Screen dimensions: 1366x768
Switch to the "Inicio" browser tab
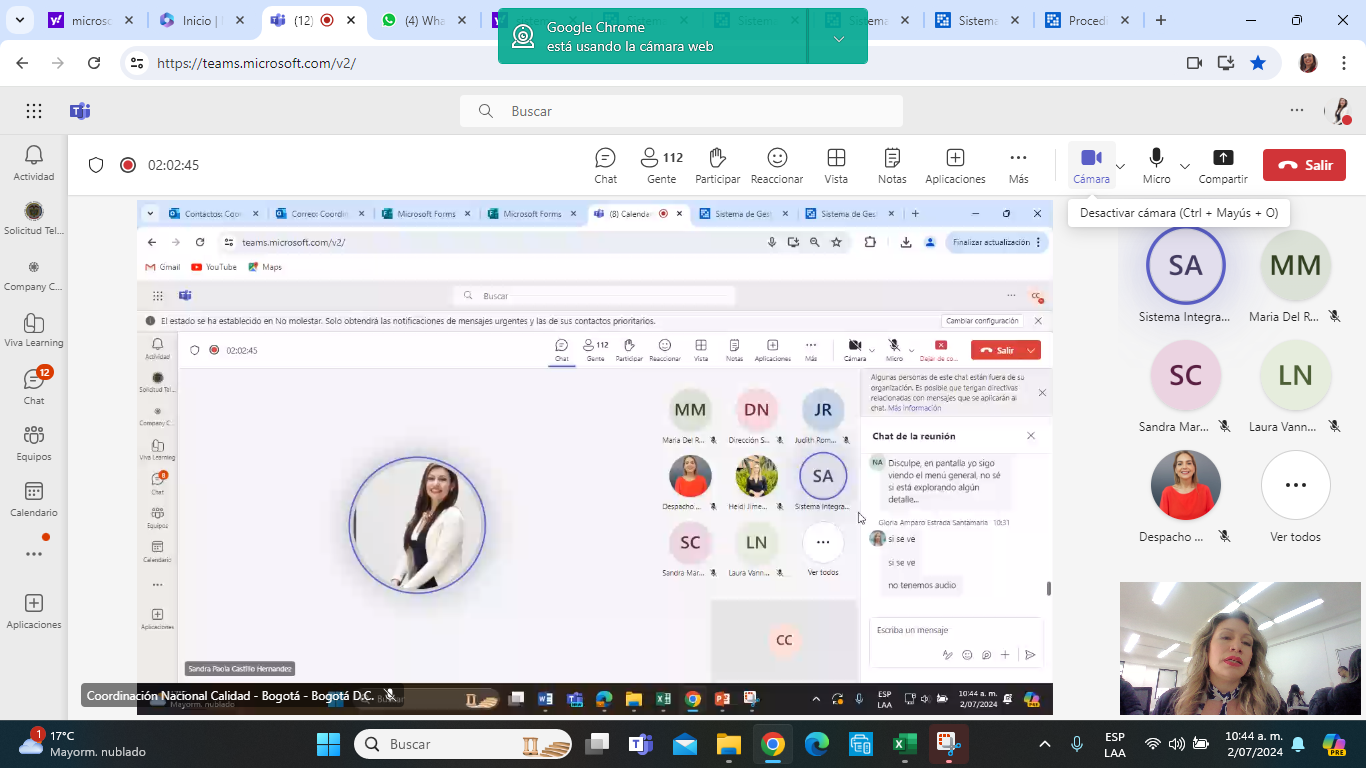coord(203,20)
